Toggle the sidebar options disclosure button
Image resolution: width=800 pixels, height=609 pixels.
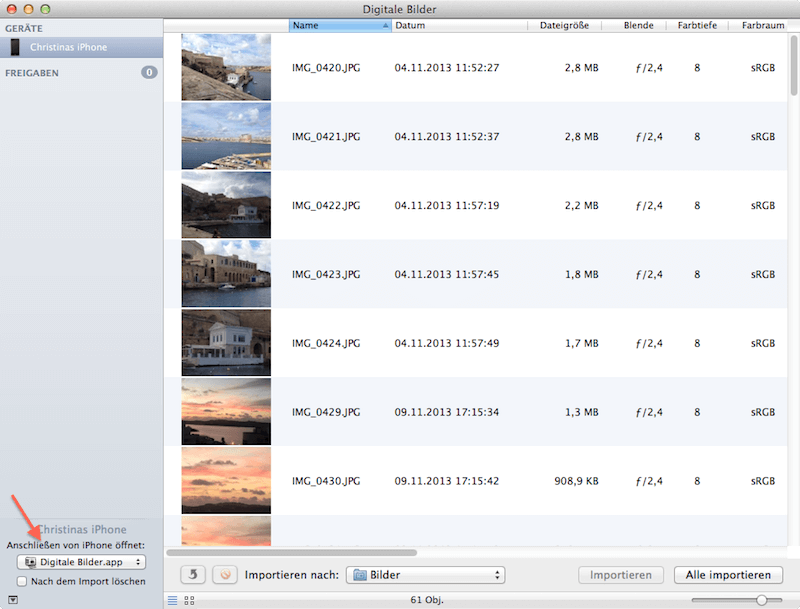pyautogui.click(x=11, y=600)
